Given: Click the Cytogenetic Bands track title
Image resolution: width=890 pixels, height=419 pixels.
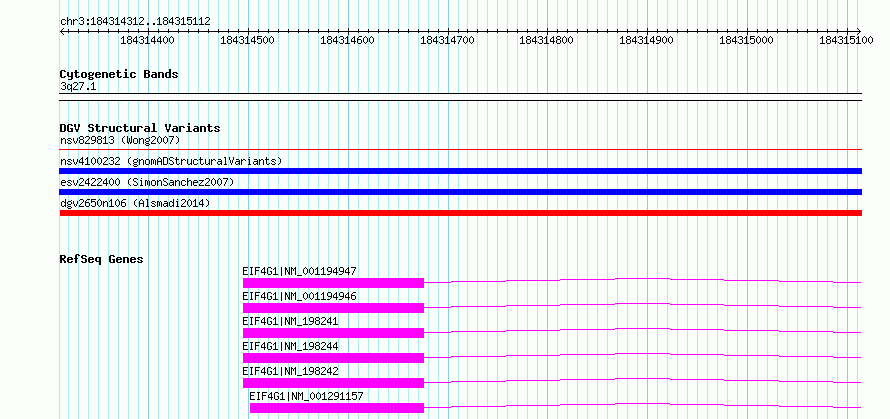Looking at the screenshot, I should pyautogui.click(x=119, y=74).
